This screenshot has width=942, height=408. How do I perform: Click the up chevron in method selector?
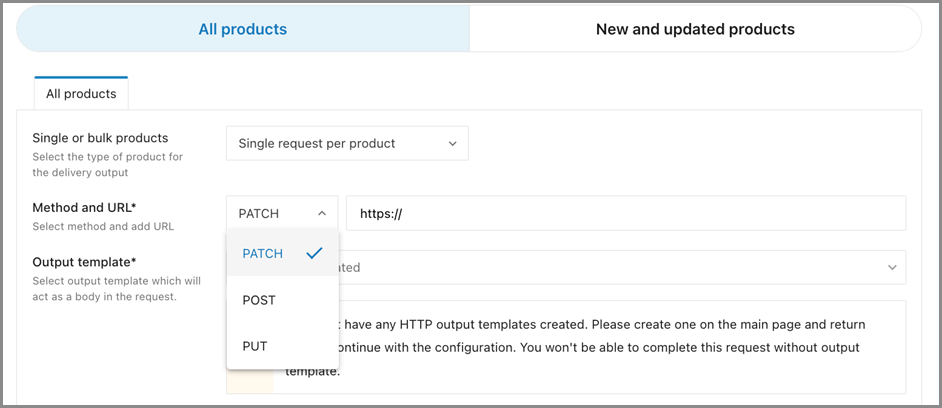click(322, 213)
